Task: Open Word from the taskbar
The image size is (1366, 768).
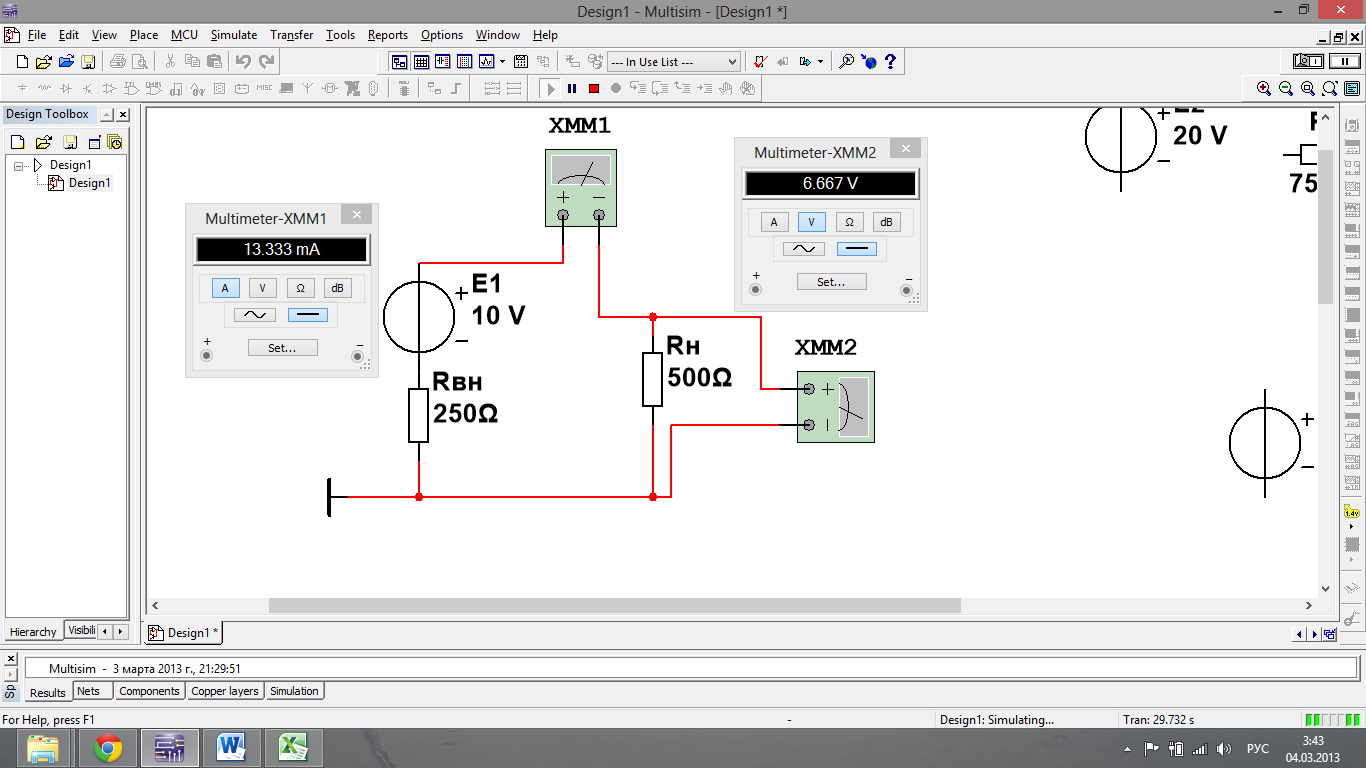Action: tap(231, 748)
